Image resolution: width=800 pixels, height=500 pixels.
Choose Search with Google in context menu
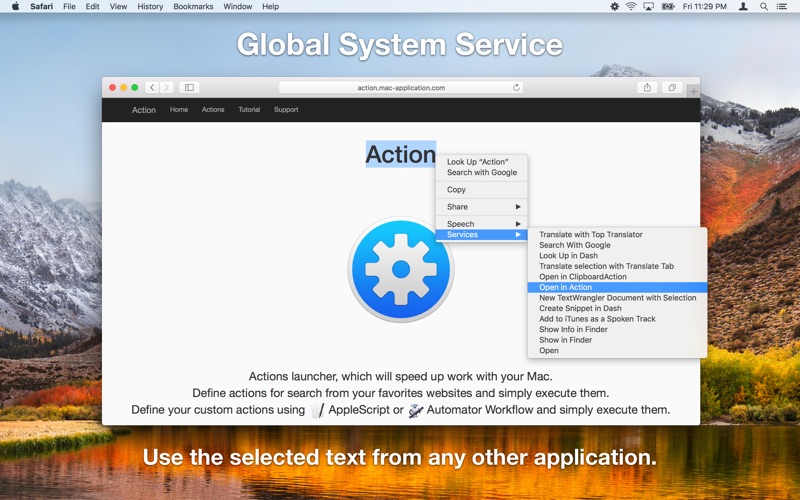482,172
